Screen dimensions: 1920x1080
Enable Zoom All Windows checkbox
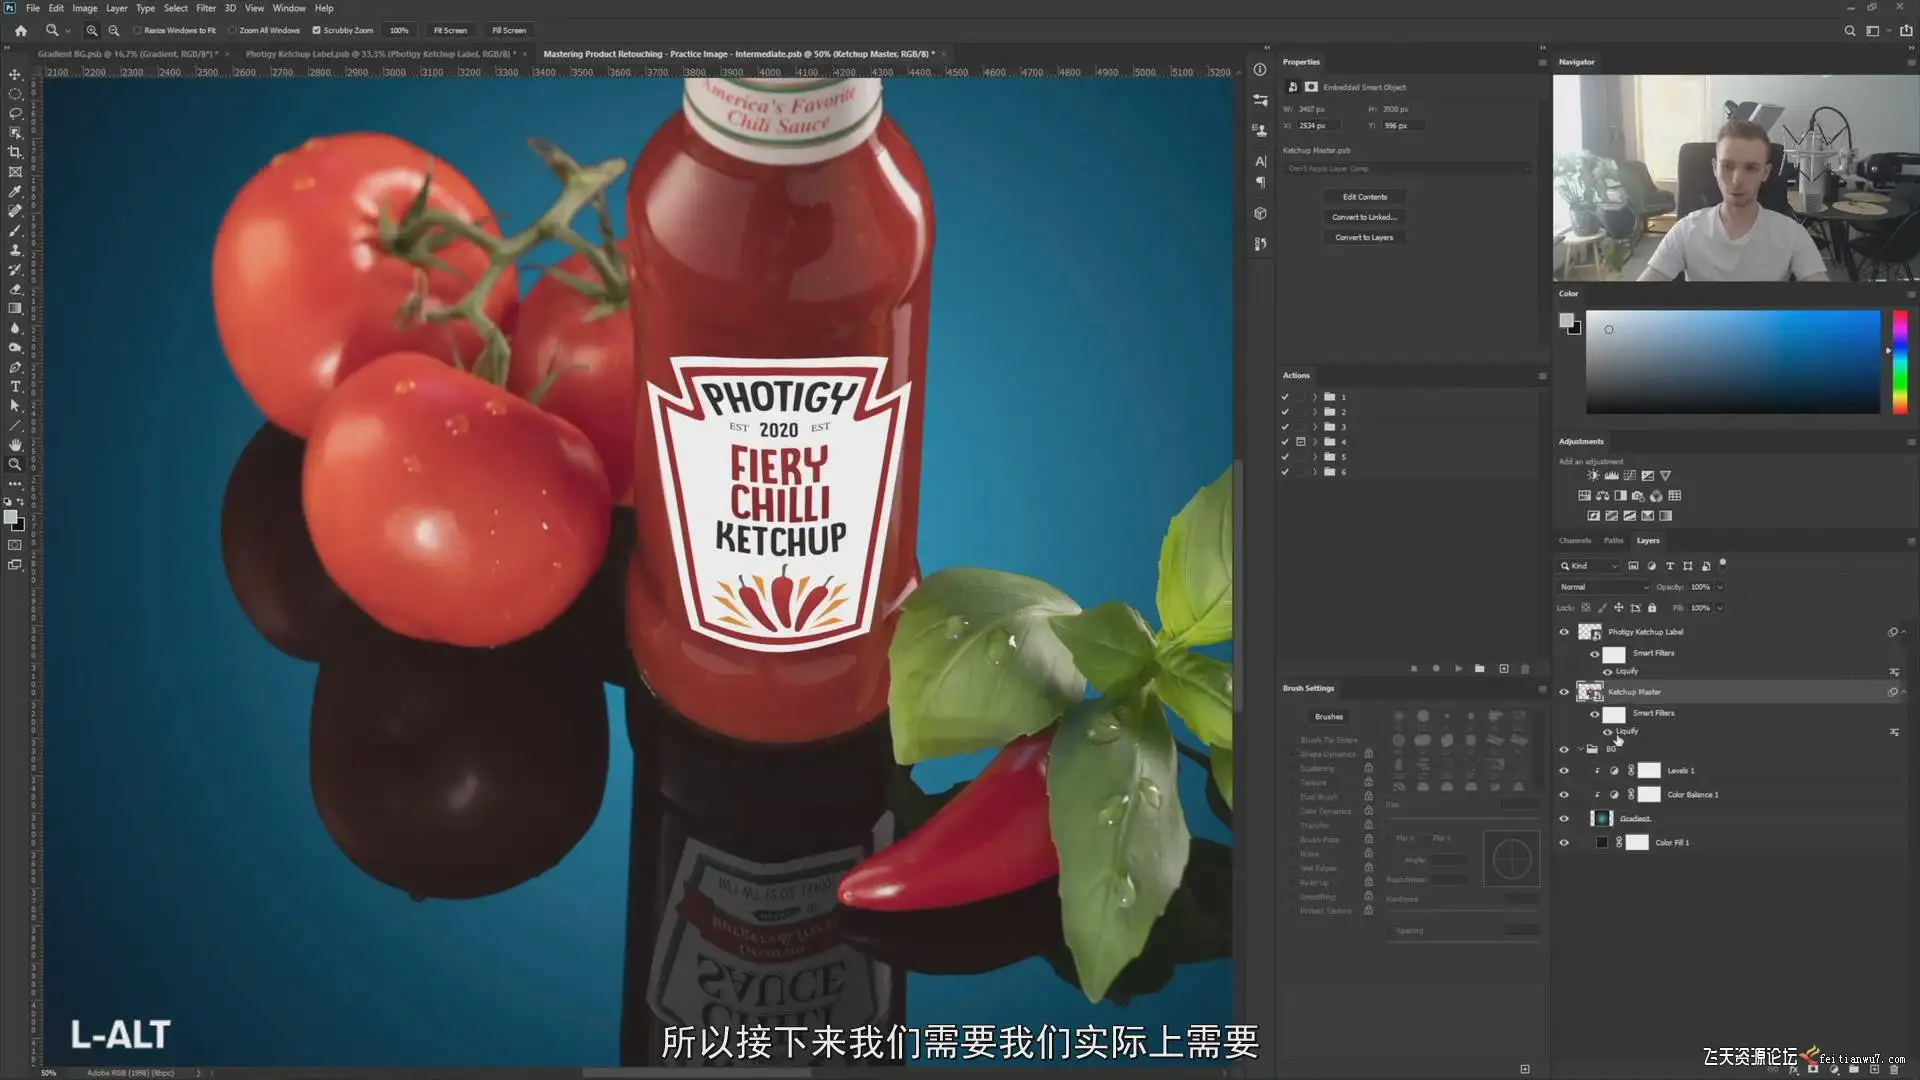point(232,30)
